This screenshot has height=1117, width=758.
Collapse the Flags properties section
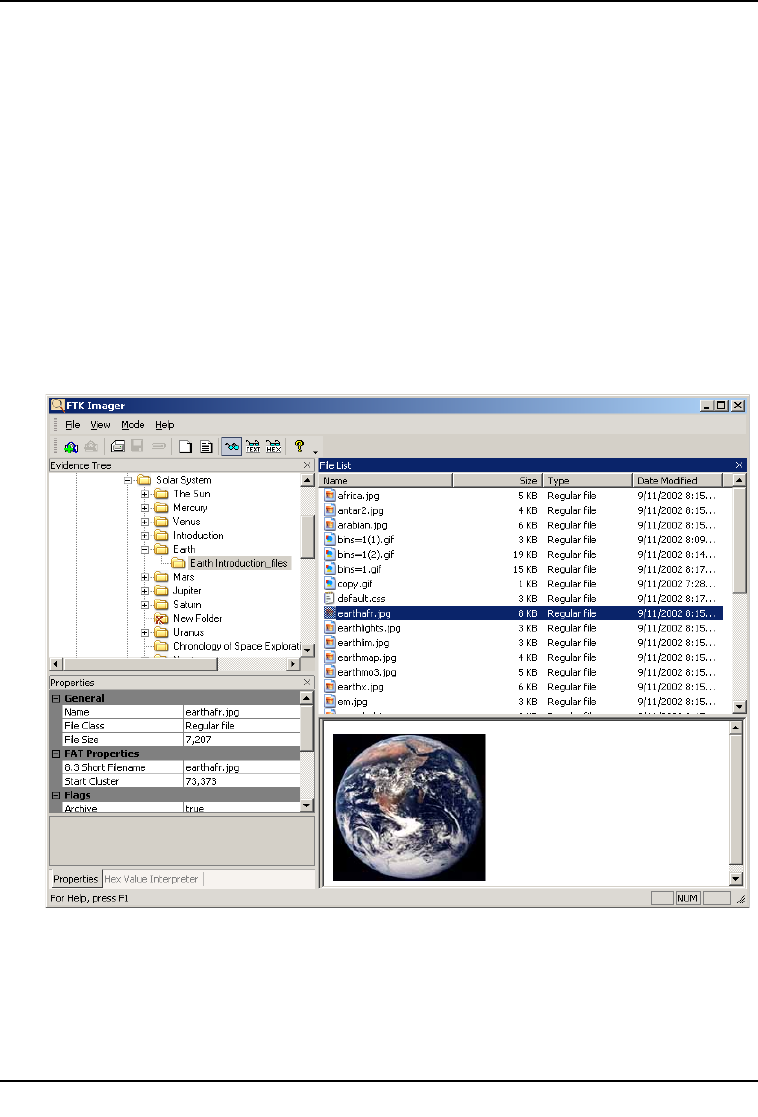click(x=56, y=795)
